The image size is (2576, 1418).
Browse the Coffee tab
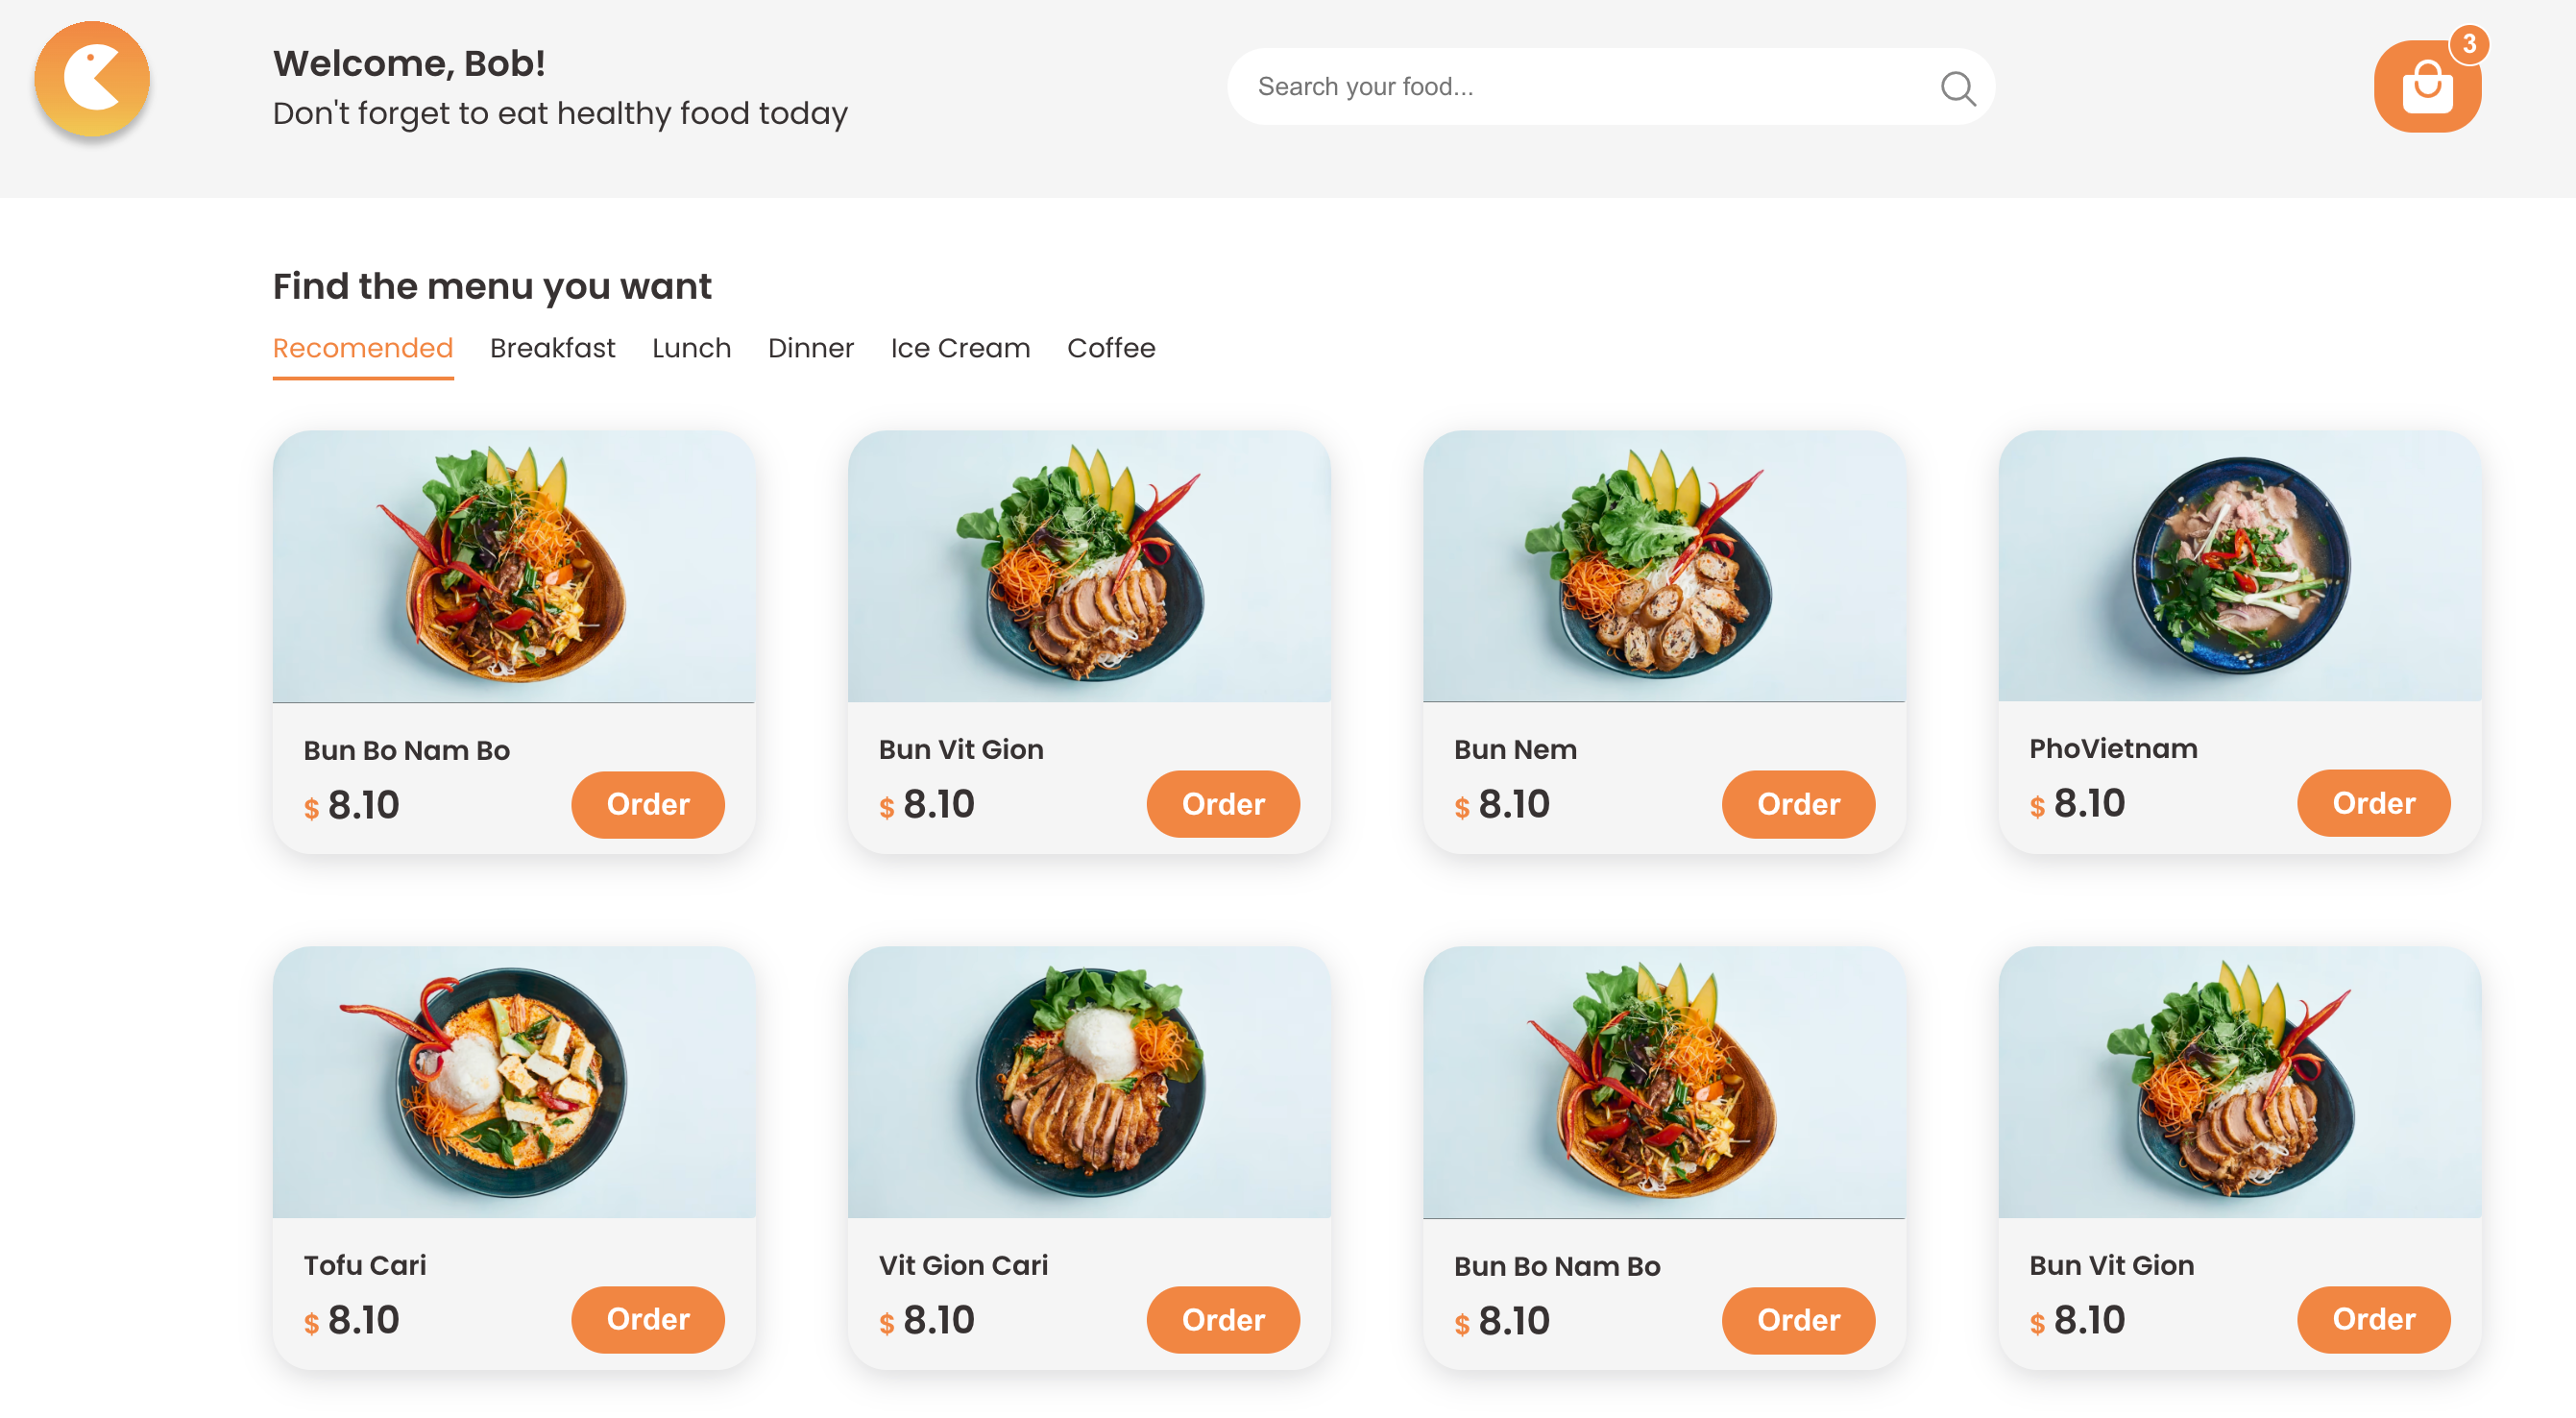1111,348
